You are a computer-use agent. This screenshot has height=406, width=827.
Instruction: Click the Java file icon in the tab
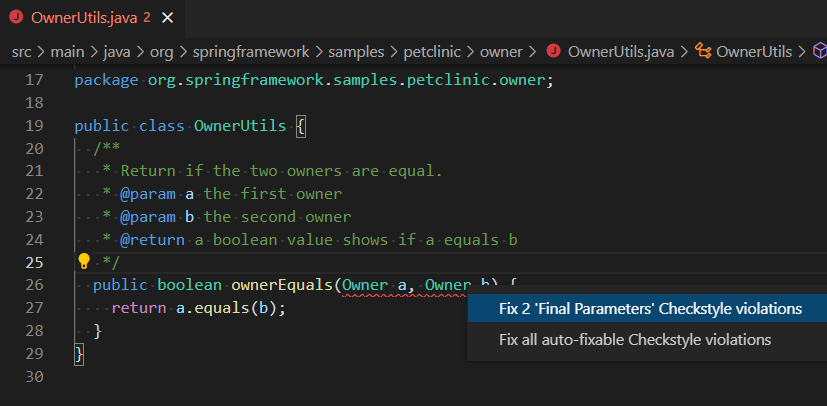click(x=17, y=18)
